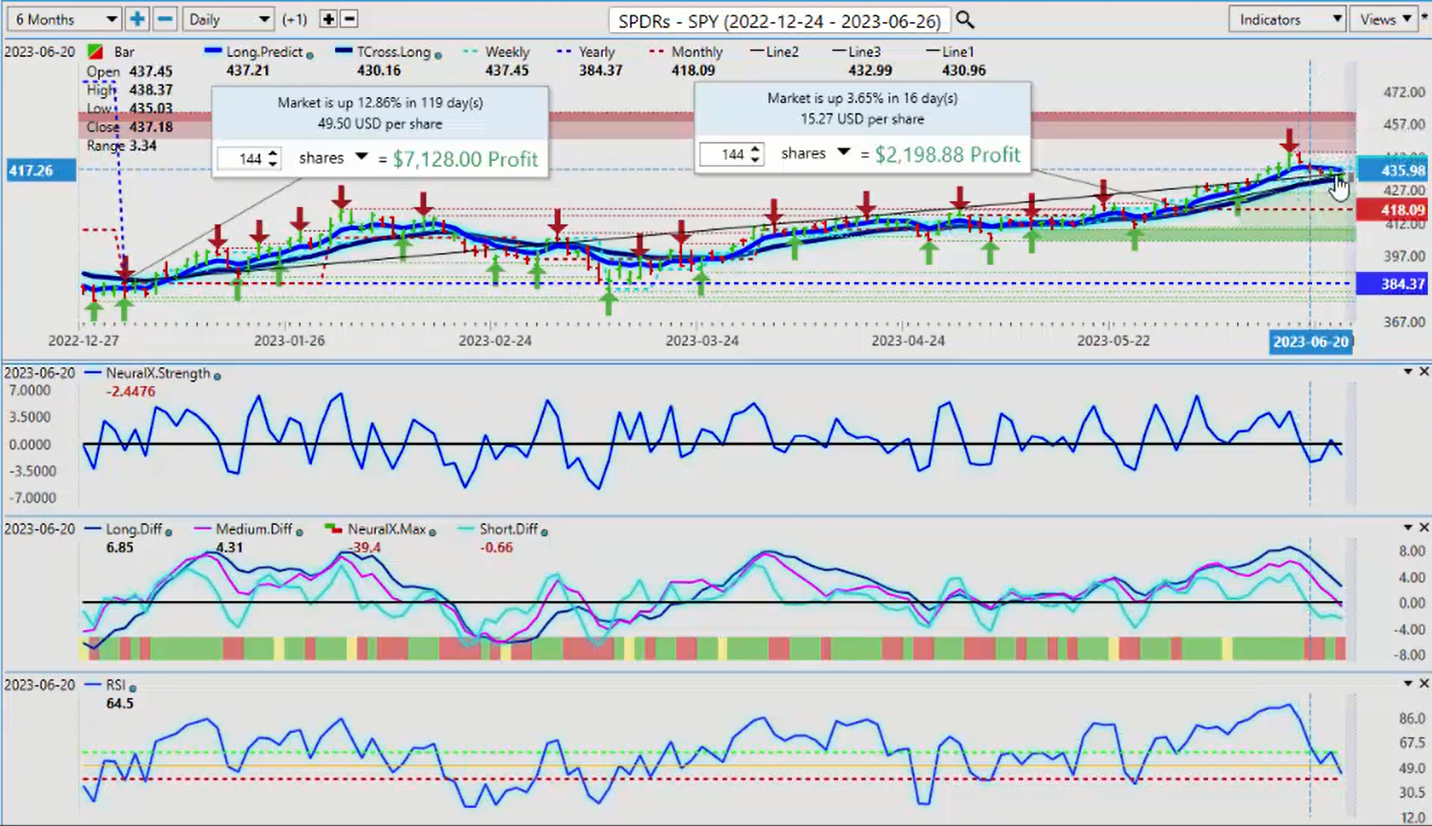
Task: Open the Daily interval dropdown
Action: pos(229,19)
